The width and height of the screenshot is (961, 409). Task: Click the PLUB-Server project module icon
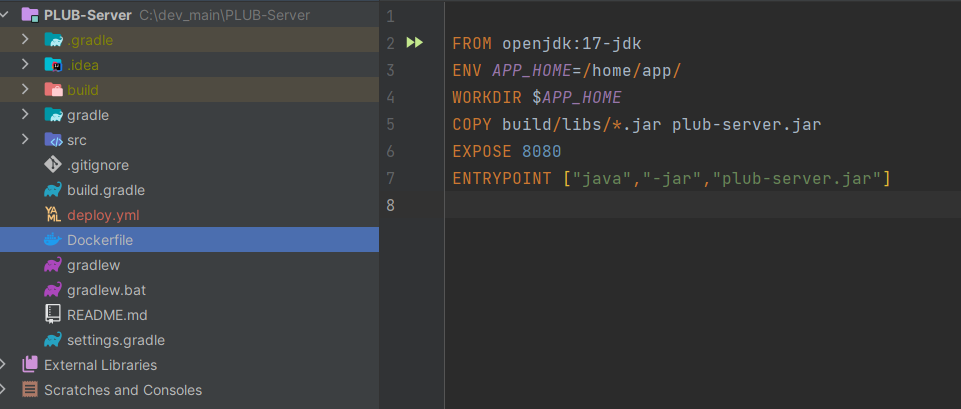click(x=30, y=15)
